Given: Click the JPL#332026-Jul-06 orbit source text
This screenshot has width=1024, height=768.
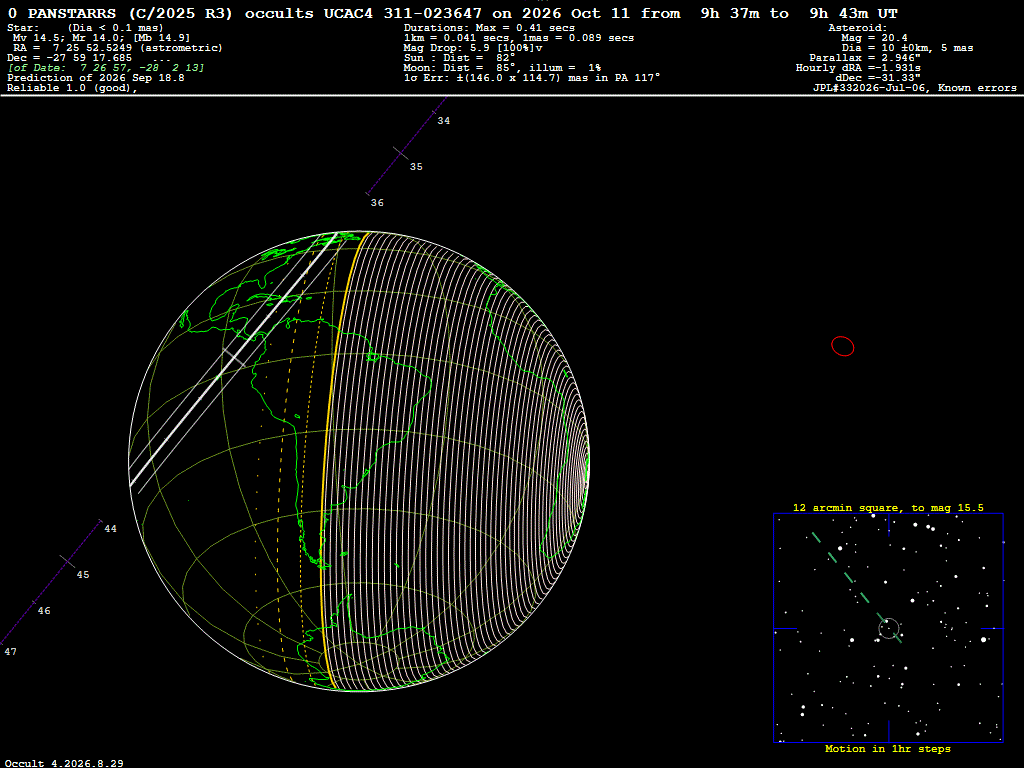Looking at the screenshot, I should tap(869, 88).
